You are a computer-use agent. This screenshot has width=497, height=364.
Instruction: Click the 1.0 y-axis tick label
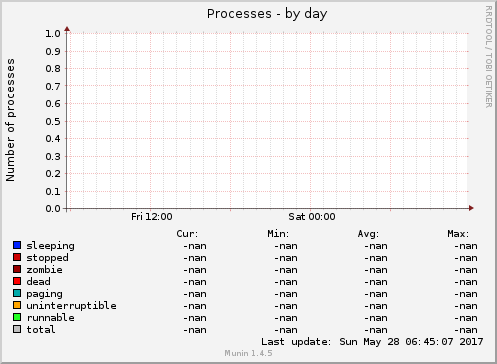click(x=53, y=34)
